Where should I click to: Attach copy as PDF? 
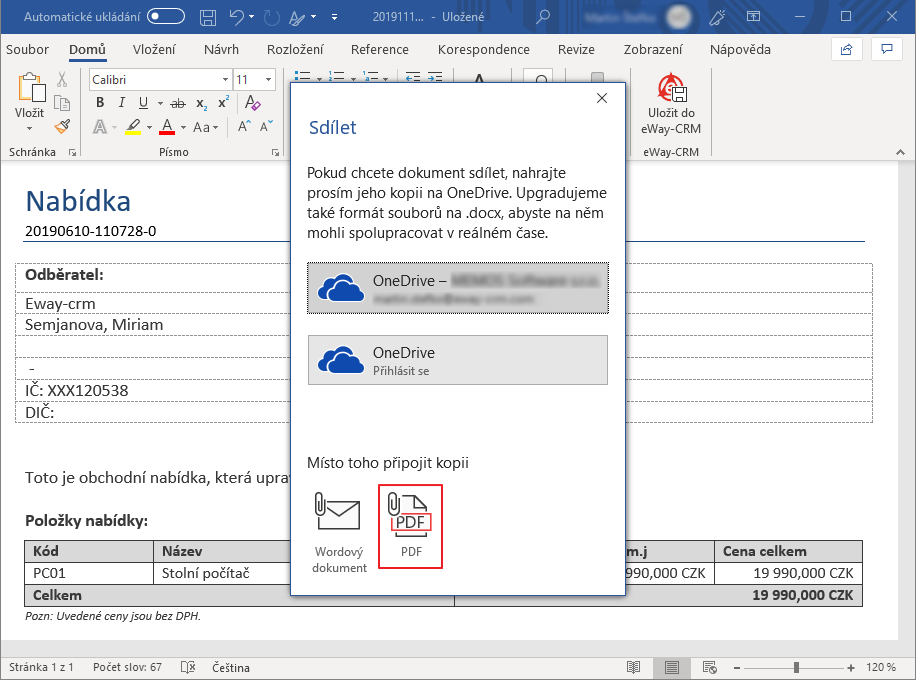point(411,526)
